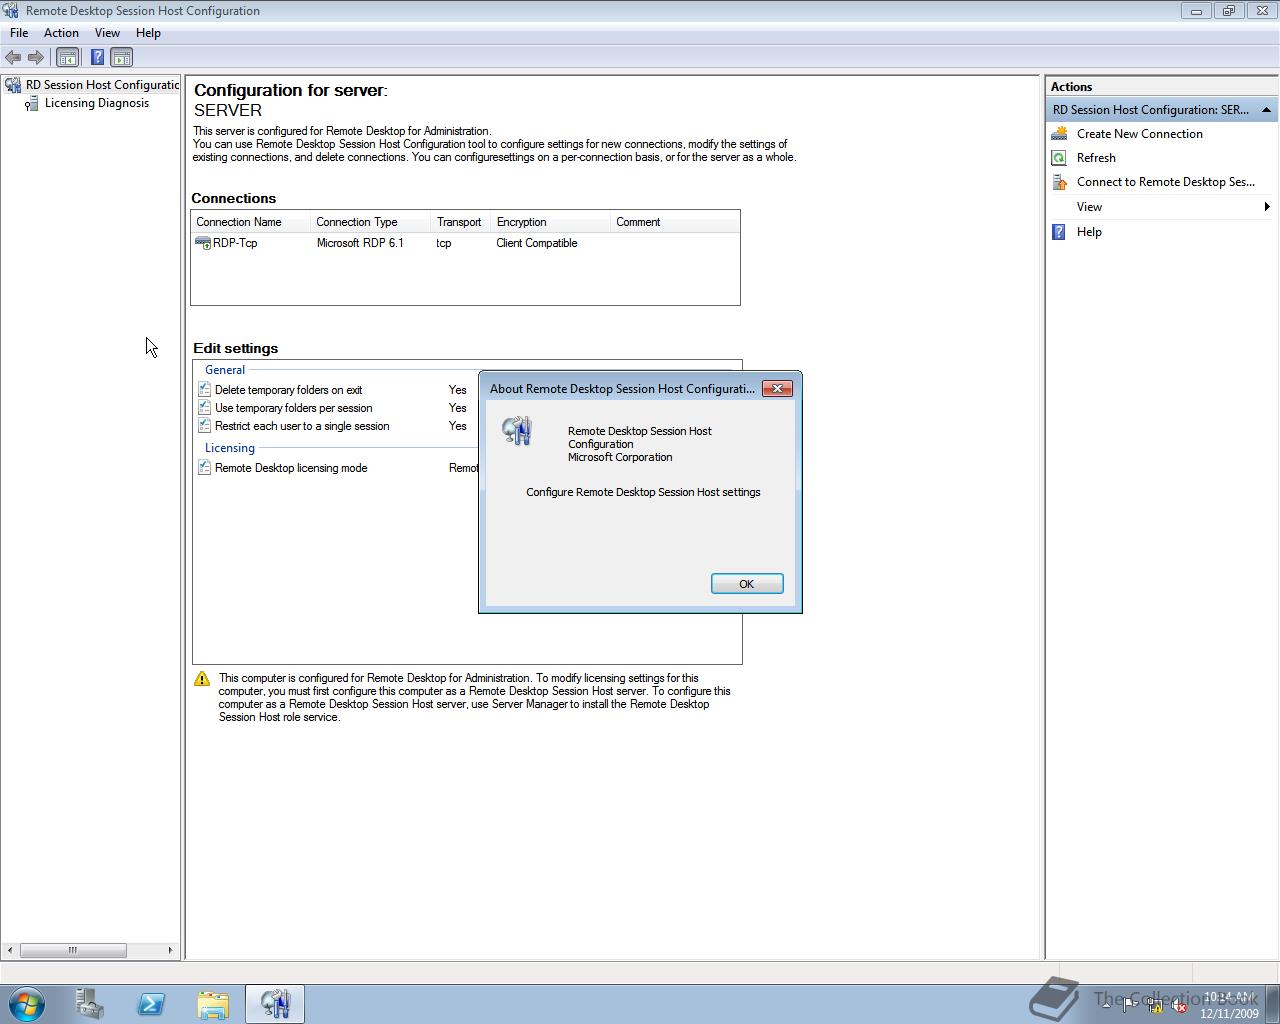This screenshot has width=1280, height=1024.
Task: Click the icon beside Use temporary folders per session
Action: pos(204,408)
